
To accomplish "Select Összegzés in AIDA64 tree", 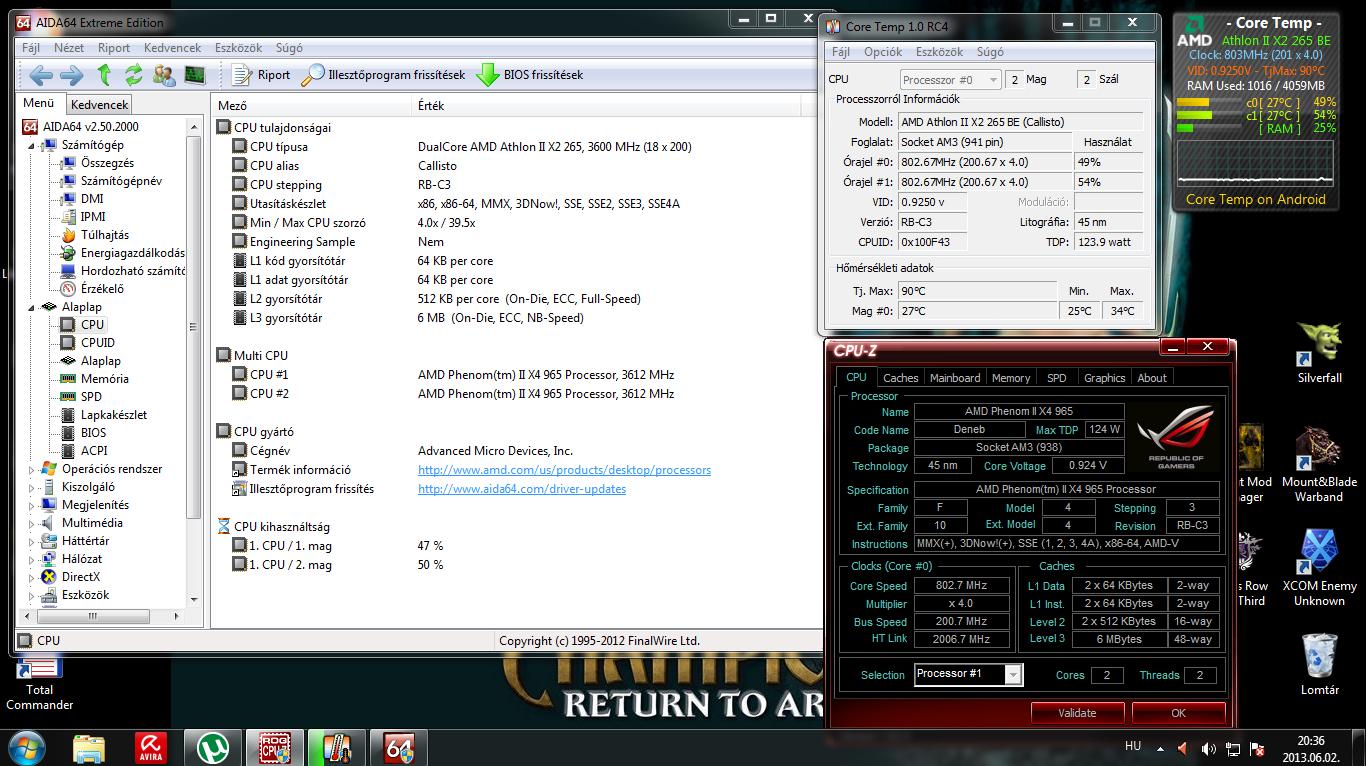I will 107,163.
